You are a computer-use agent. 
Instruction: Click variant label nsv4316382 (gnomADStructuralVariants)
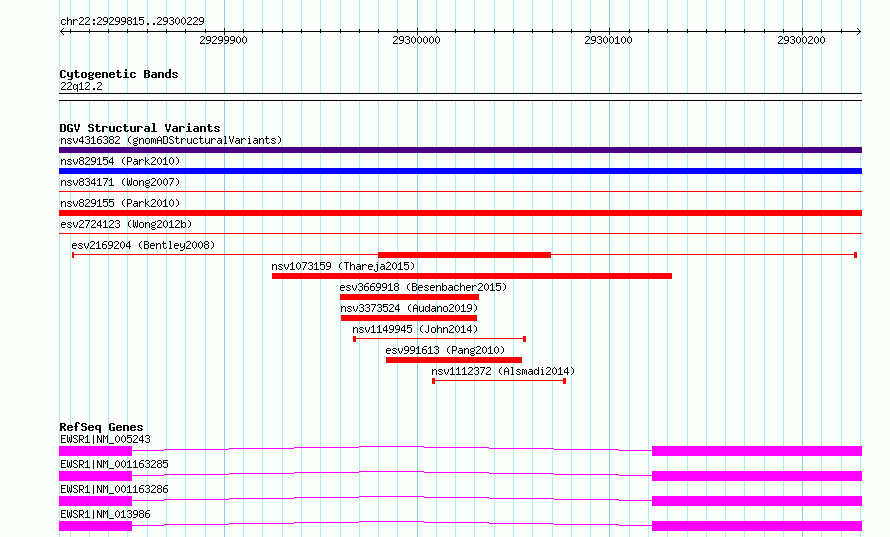click(171, 140)
